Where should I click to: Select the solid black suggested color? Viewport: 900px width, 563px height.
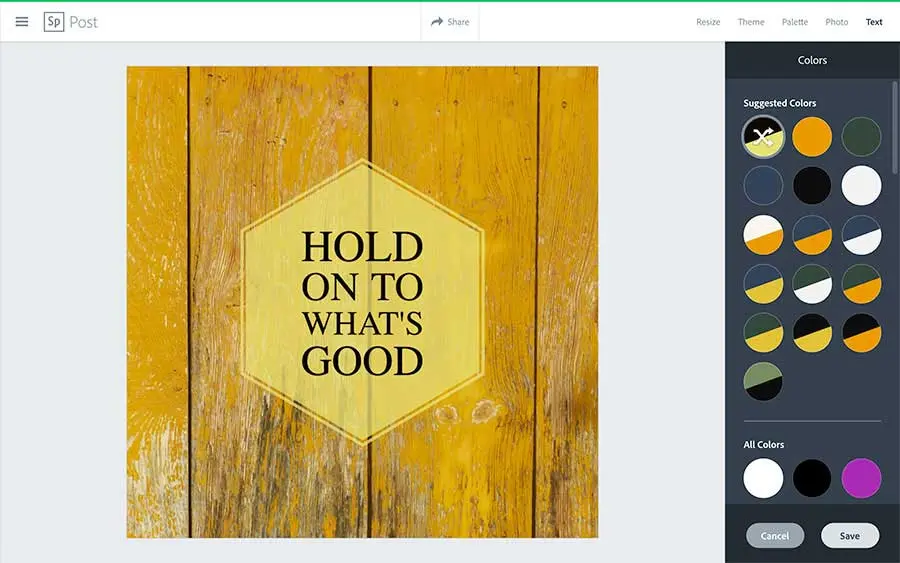[x=812, y=185]
